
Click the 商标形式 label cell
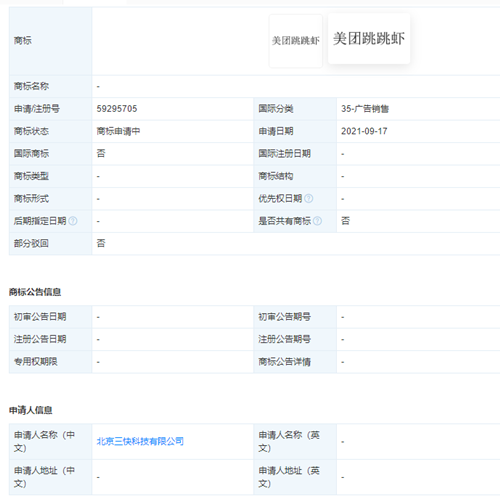[51, 199]
